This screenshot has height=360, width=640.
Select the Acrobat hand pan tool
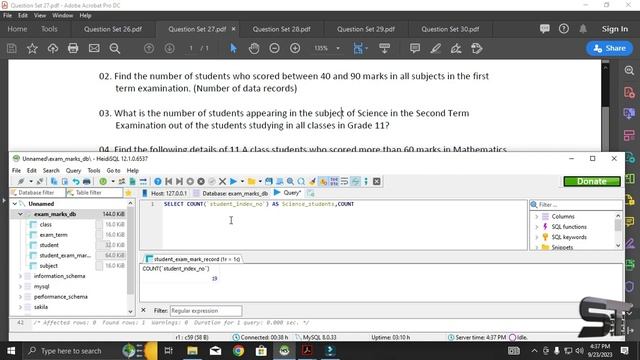point(254,49)
